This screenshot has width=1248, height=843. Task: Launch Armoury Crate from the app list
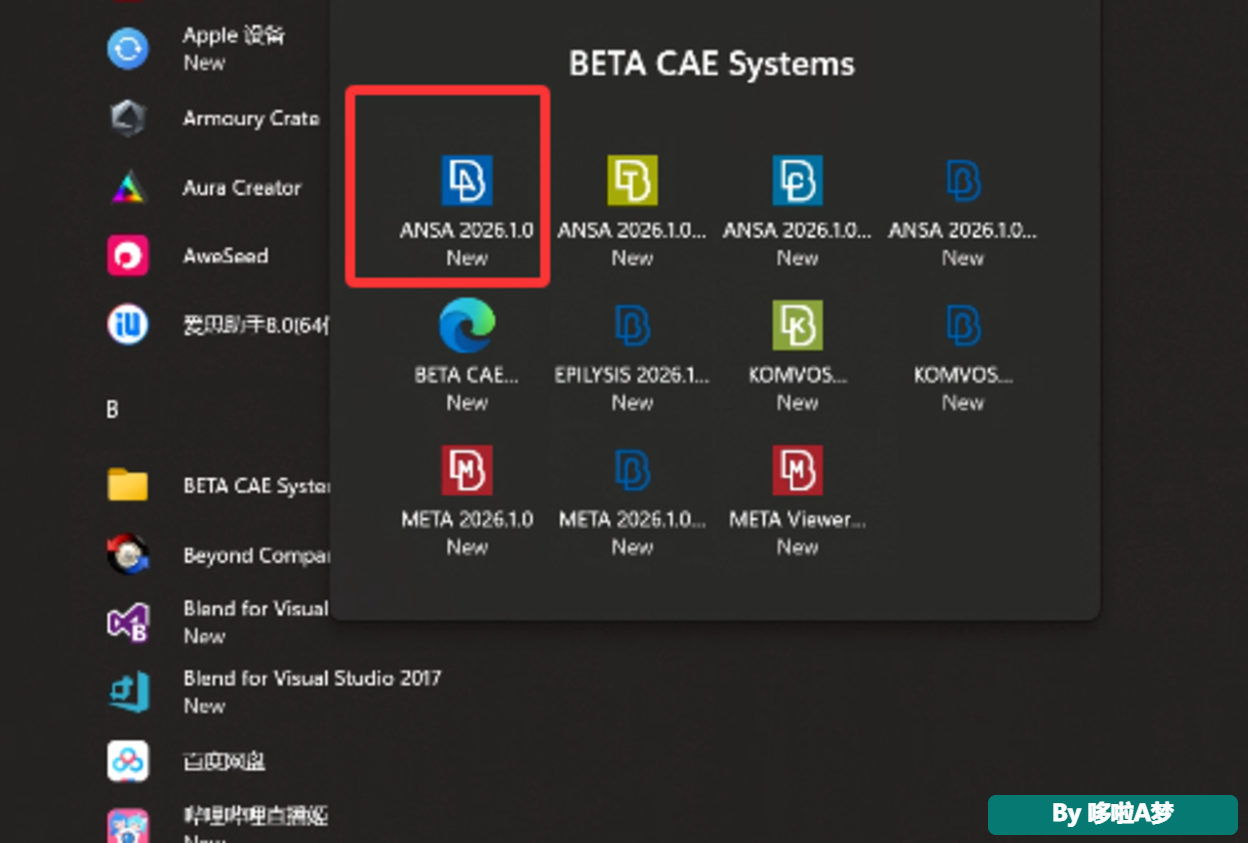click(x=213, y=119)
